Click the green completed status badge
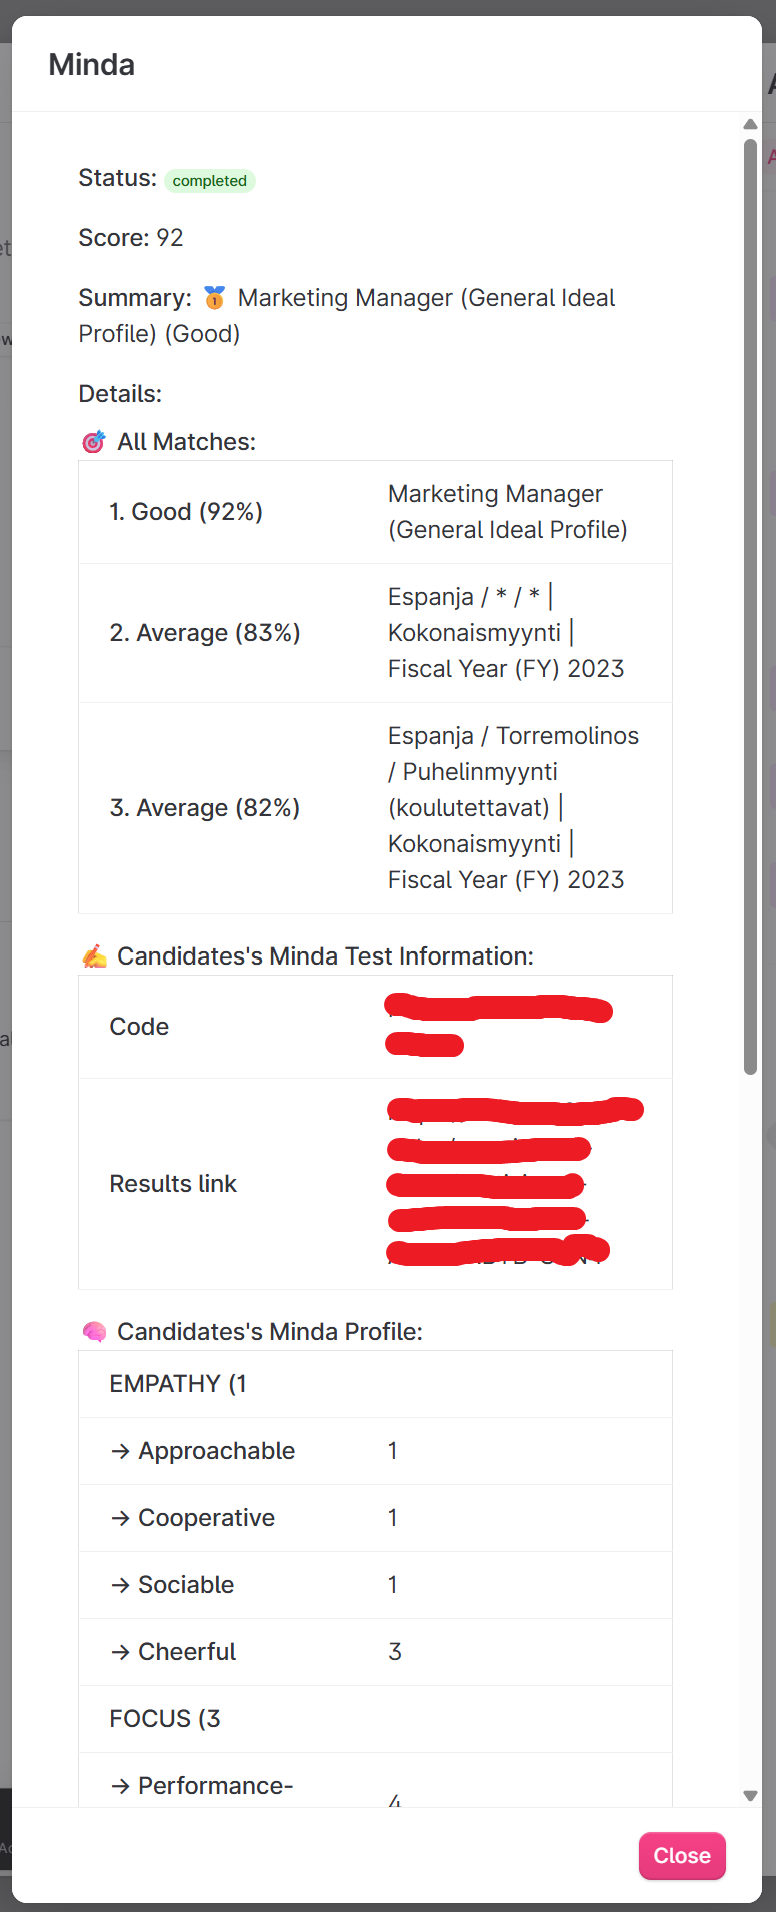 click(209, 181)
